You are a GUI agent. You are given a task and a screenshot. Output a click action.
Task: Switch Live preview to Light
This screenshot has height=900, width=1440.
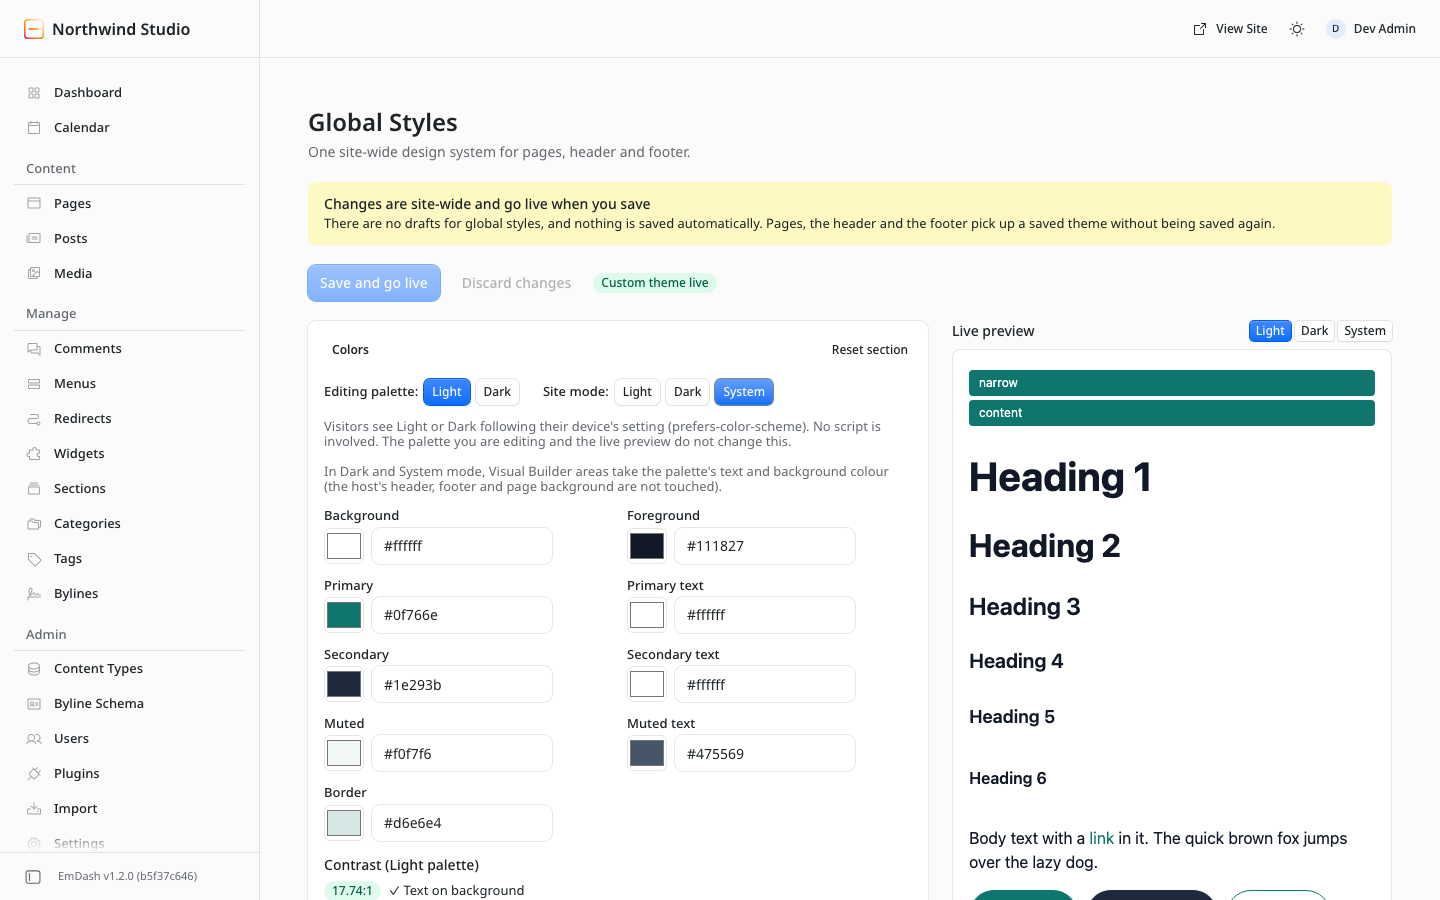click(x=1270, y=331)
